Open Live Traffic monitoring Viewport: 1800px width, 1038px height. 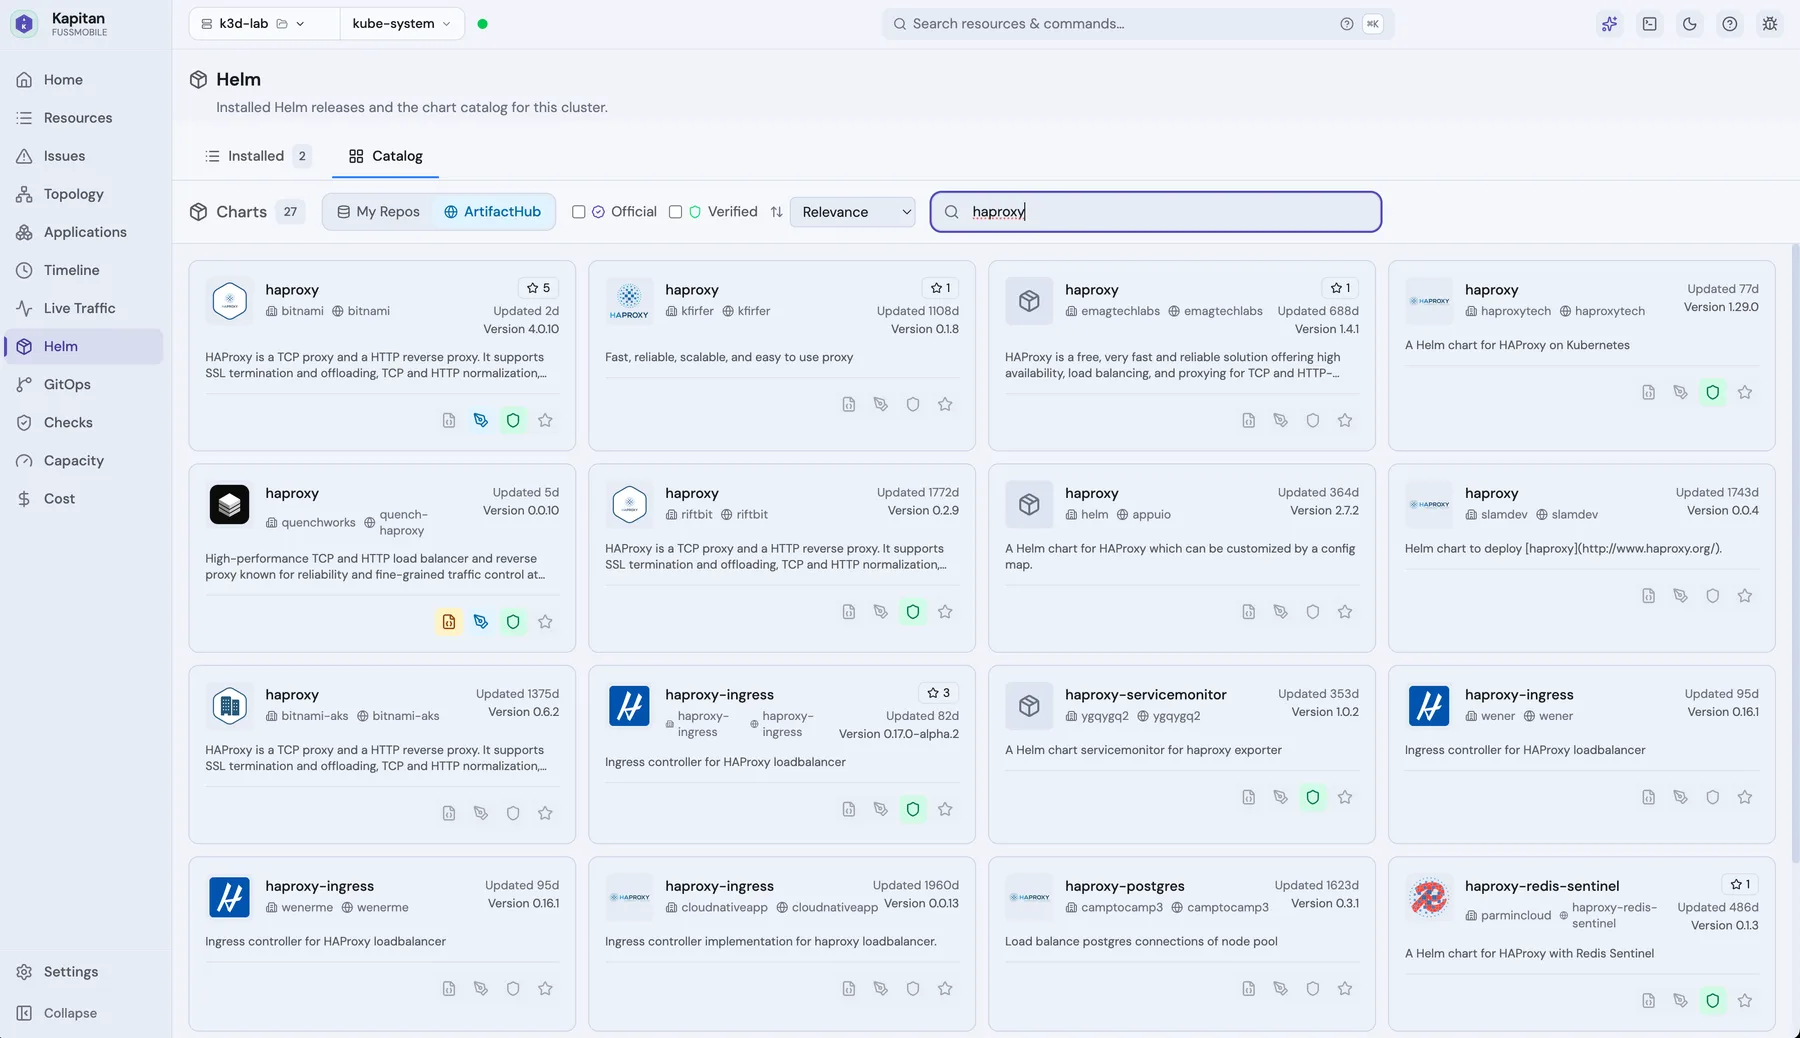coord(84,308)
